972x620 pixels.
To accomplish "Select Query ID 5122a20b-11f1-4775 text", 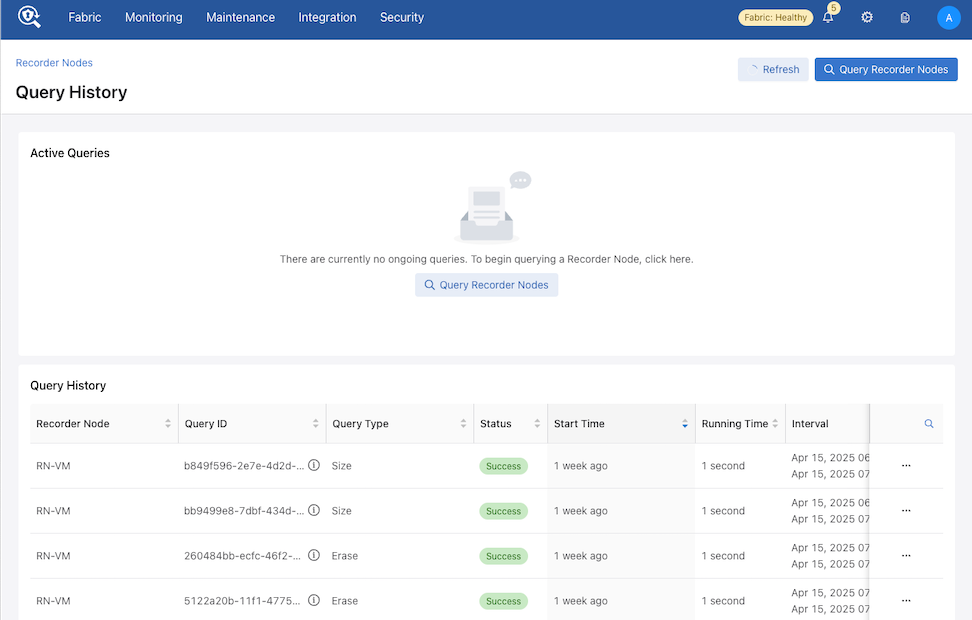I will pos(242,601).
